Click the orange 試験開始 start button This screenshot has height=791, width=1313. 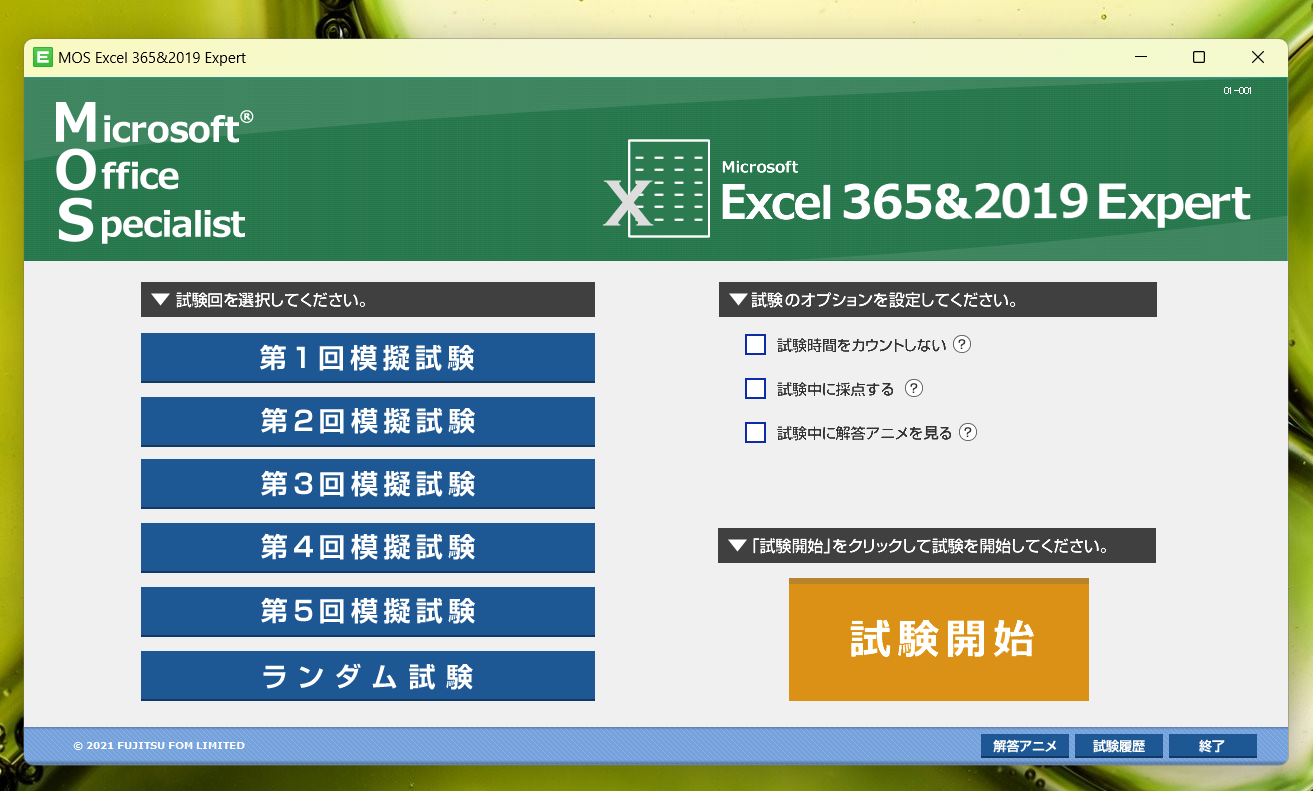[938, 639]
